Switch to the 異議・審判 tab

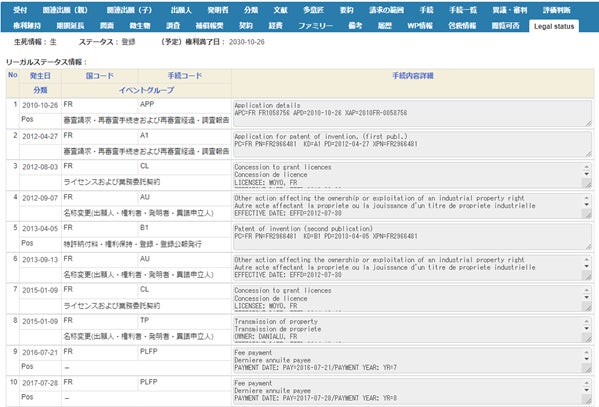510,10
